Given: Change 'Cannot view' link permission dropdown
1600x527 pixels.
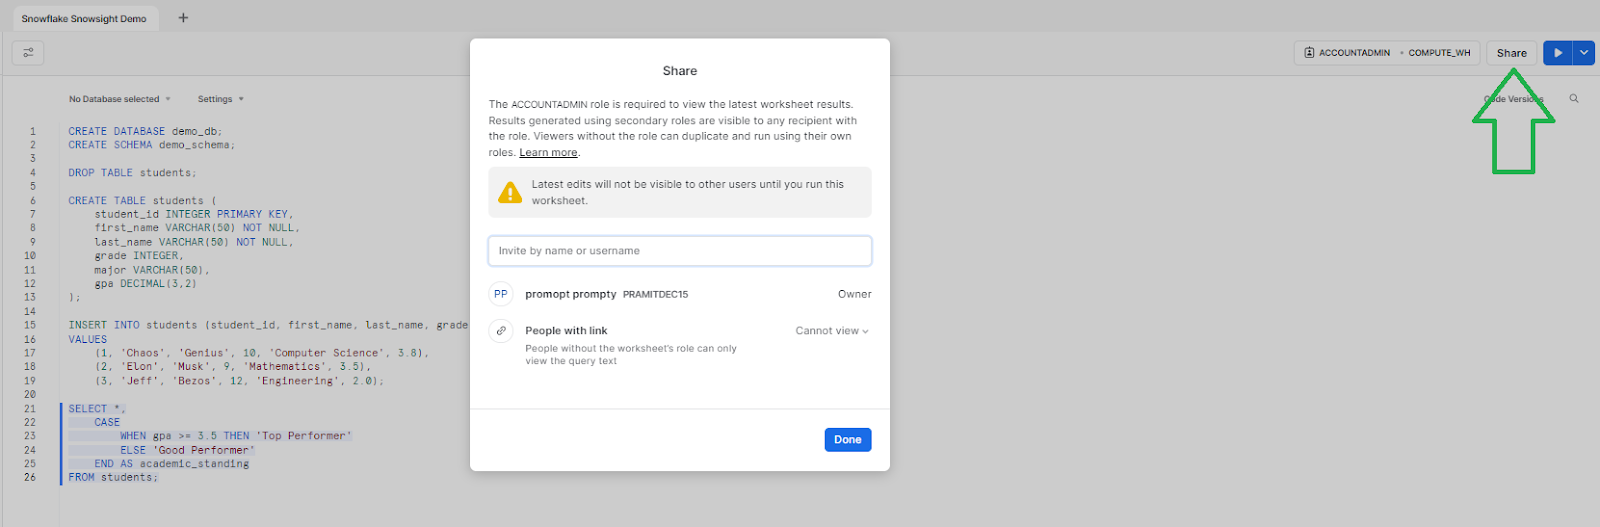Looking at the screenshot, I should click(832, 331).
